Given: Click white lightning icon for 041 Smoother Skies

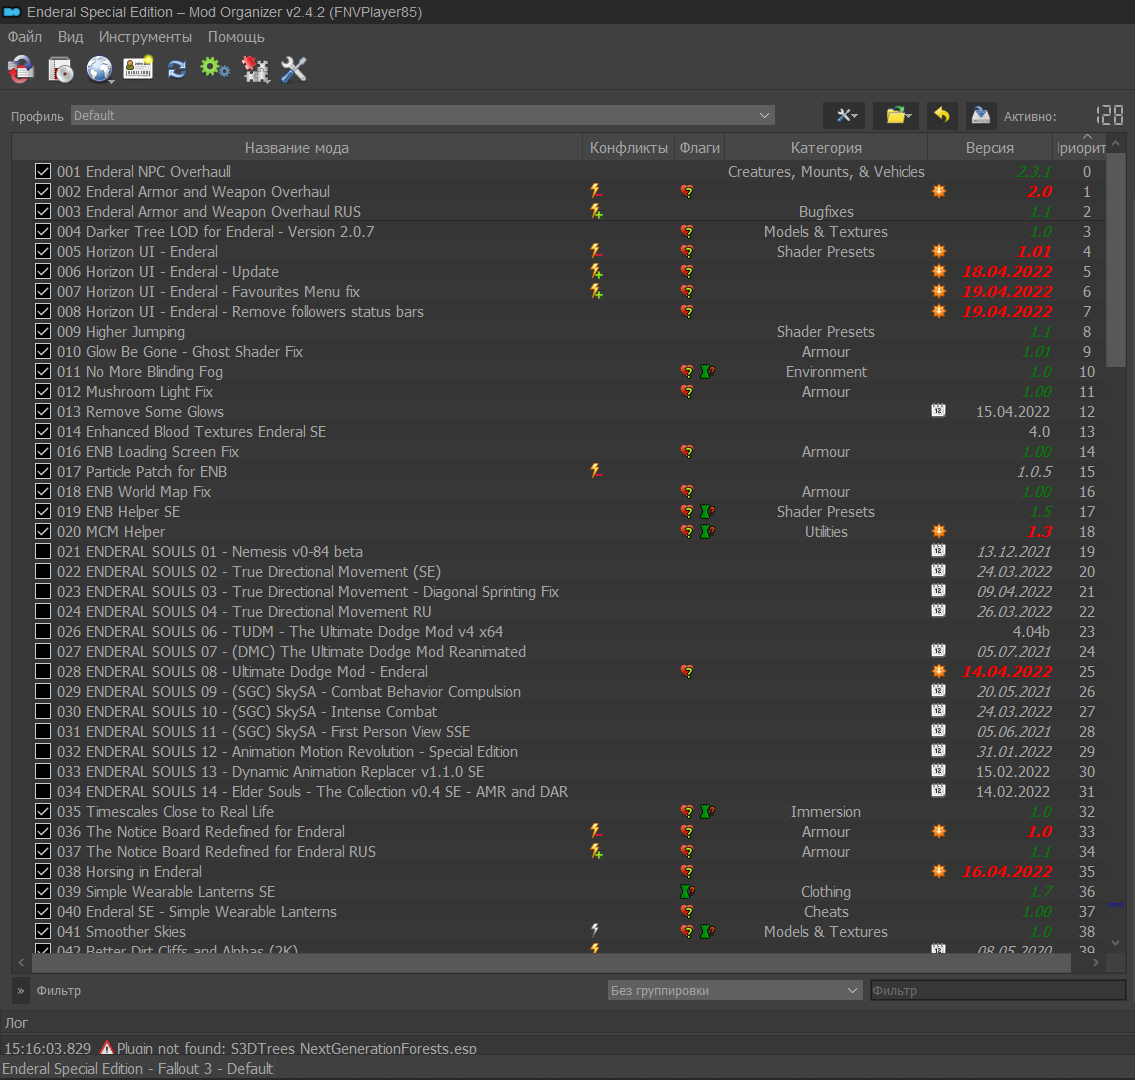Looking at the screenshot, I should point(595,930).
